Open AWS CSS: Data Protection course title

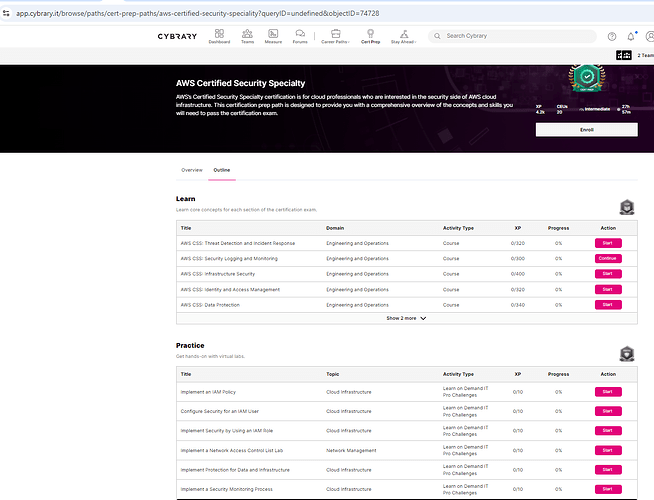tap(210, 304)
